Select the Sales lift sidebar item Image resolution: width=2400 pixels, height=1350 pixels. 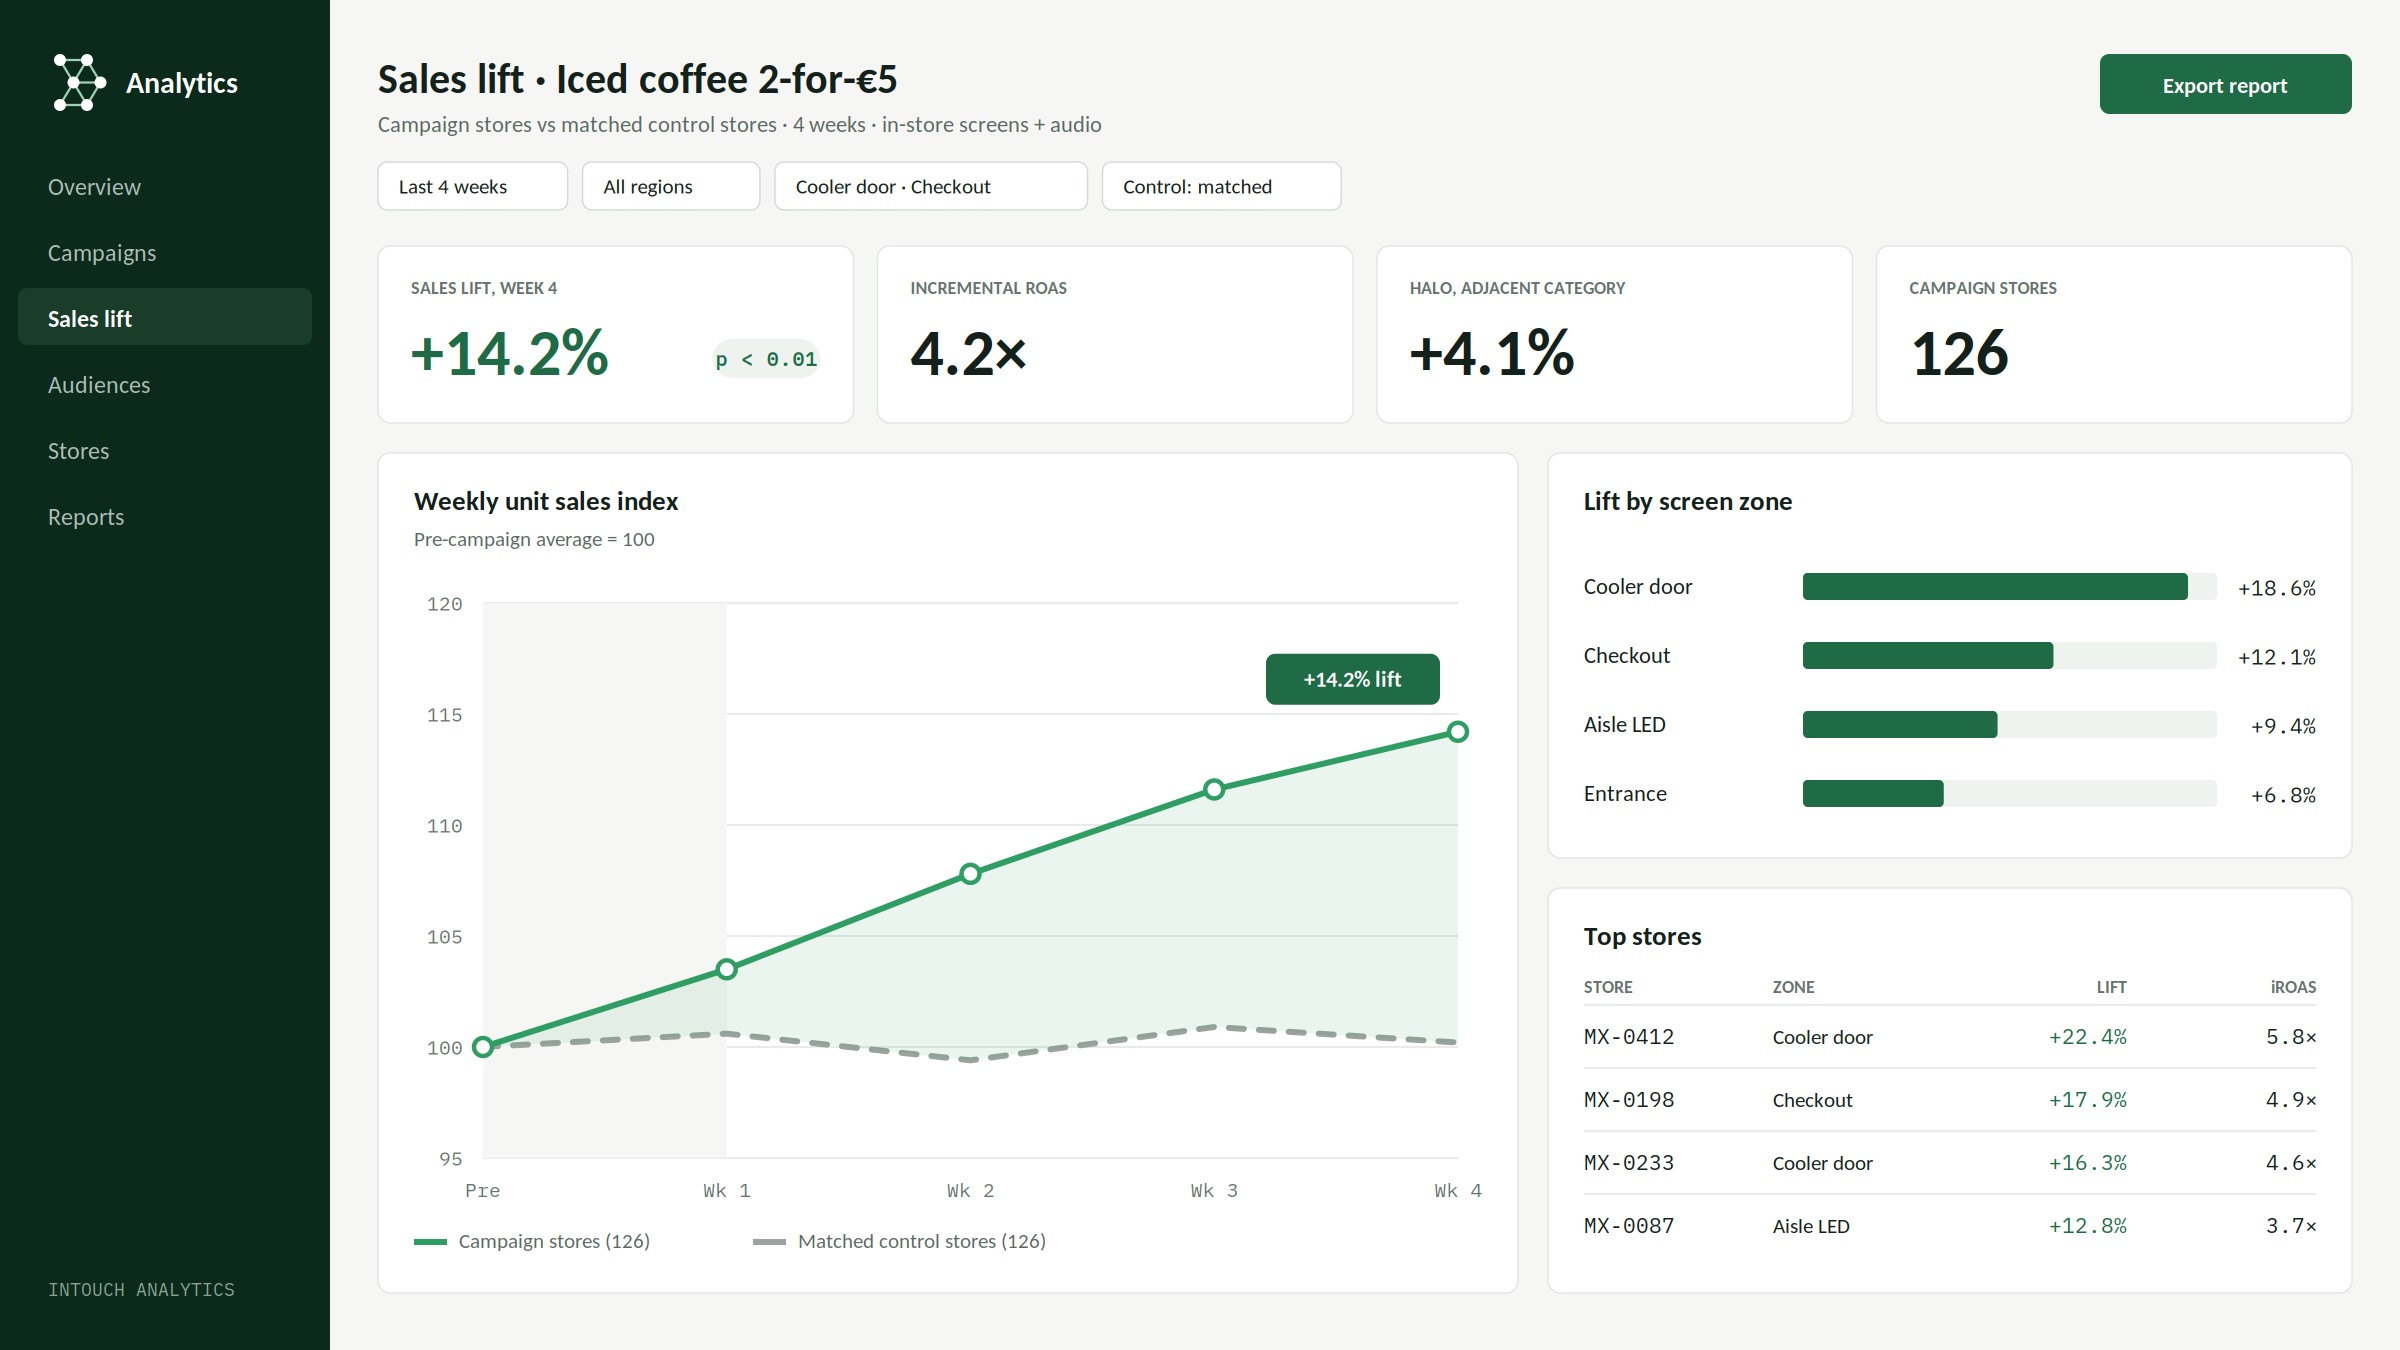tap(165, 317)
